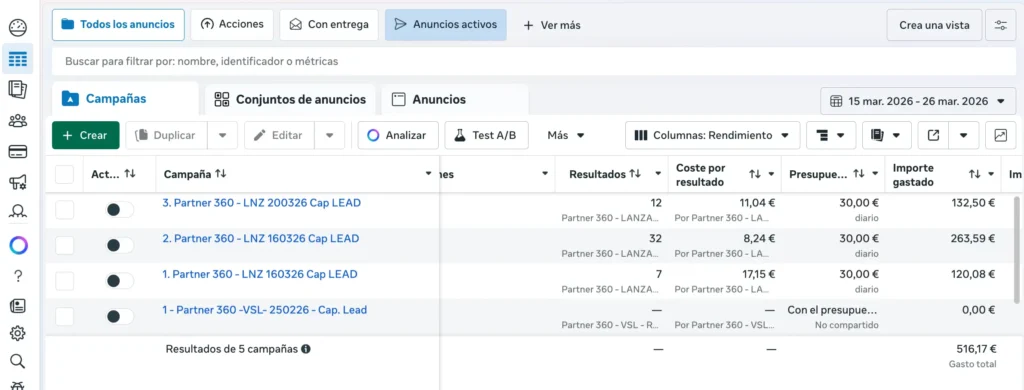Sort by Coste por resultado arrows
1024x390 pixels.
click(x=755, y=174)
